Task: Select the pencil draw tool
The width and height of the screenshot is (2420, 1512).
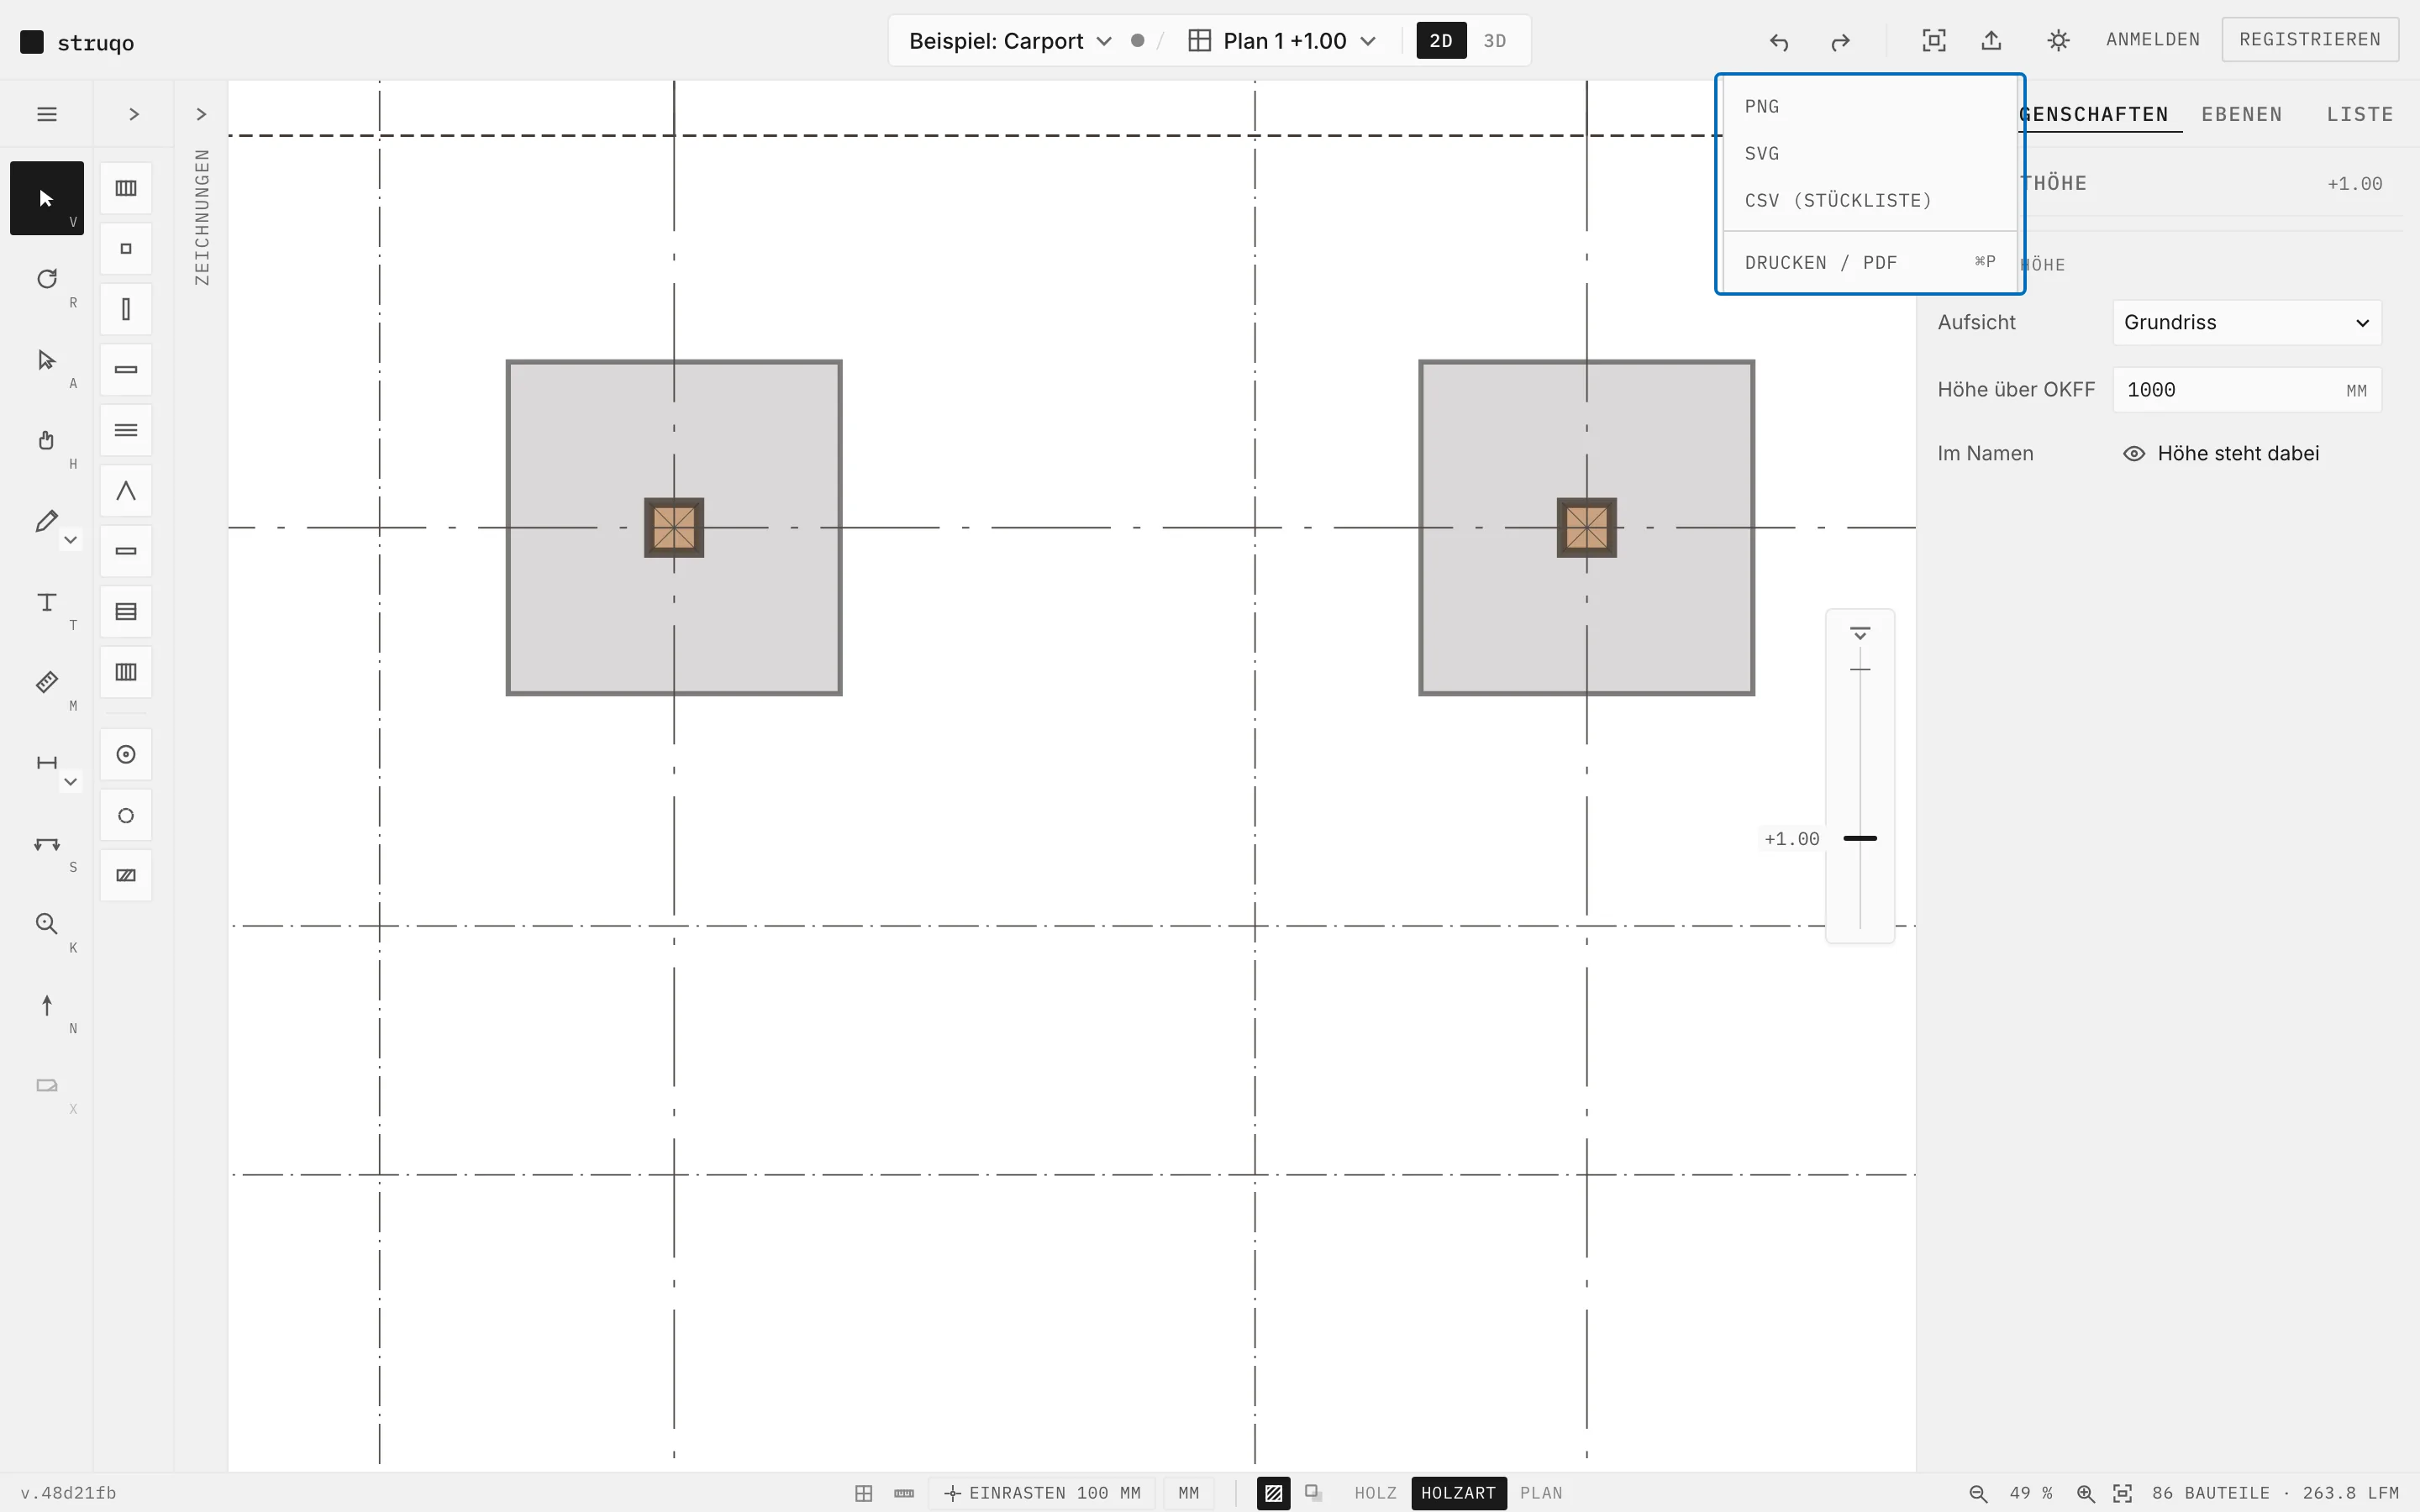Action: coord(46,521)
